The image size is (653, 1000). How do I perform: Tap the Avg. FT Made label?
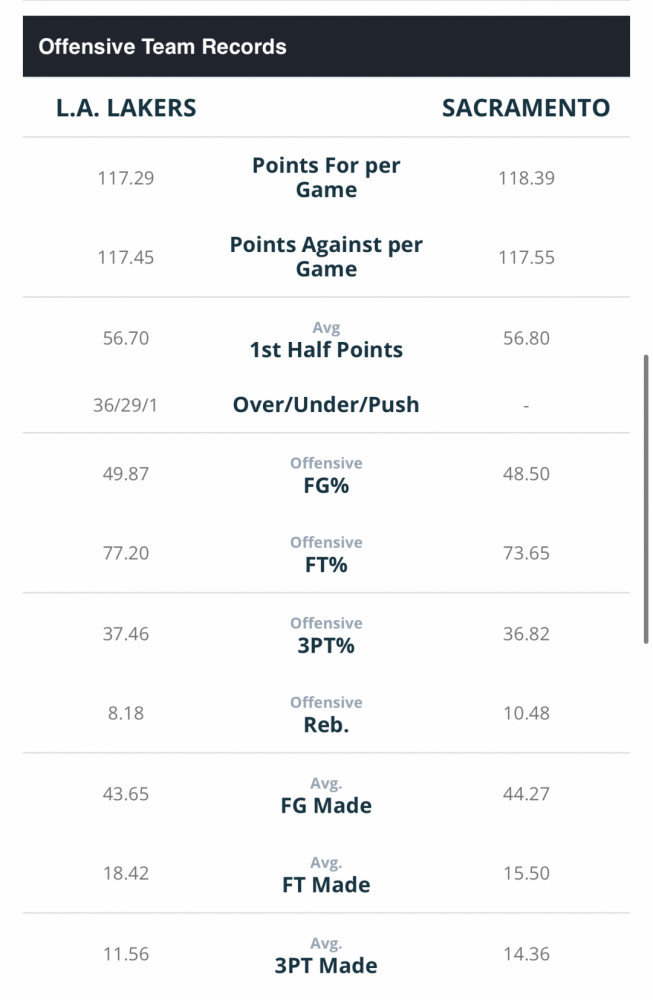(x=326, y=885)
